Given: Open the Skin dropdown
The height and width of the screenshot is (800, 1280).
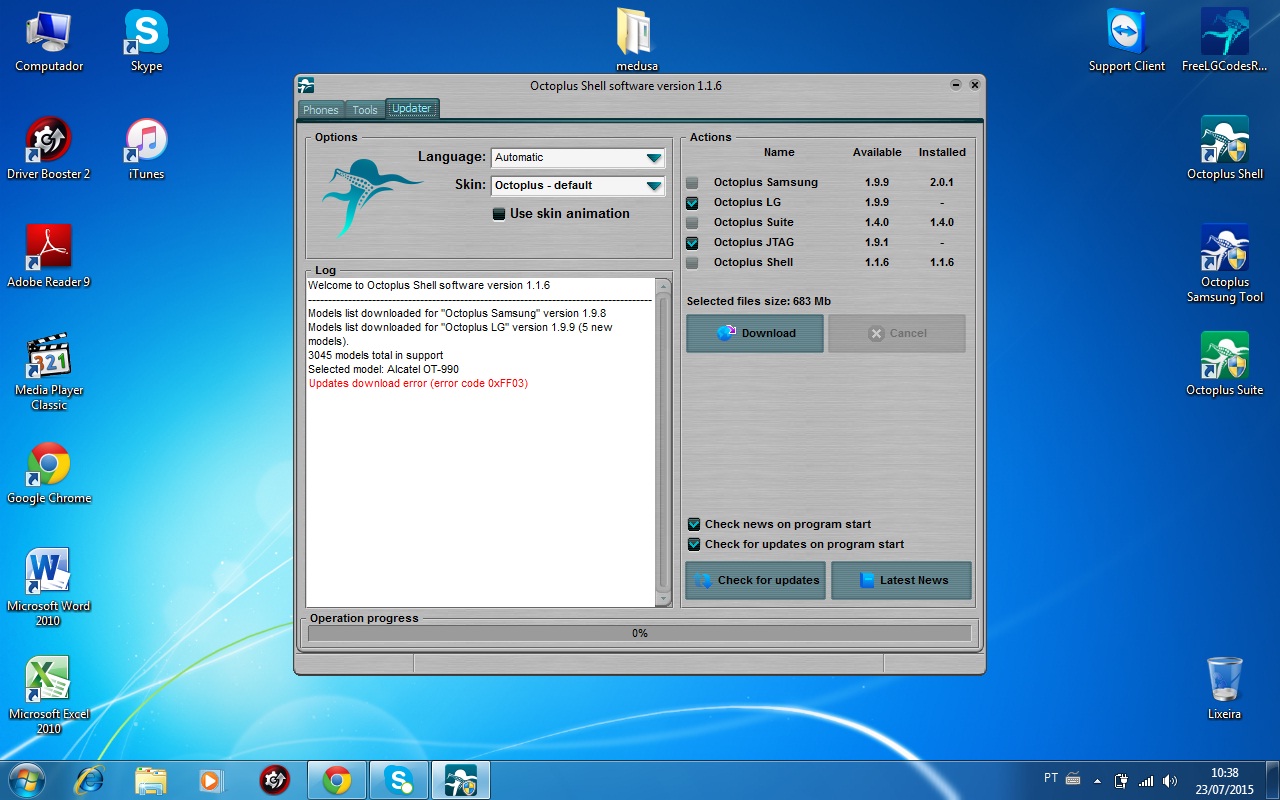Looking at the screenshot, I should [x=578, y=186].
